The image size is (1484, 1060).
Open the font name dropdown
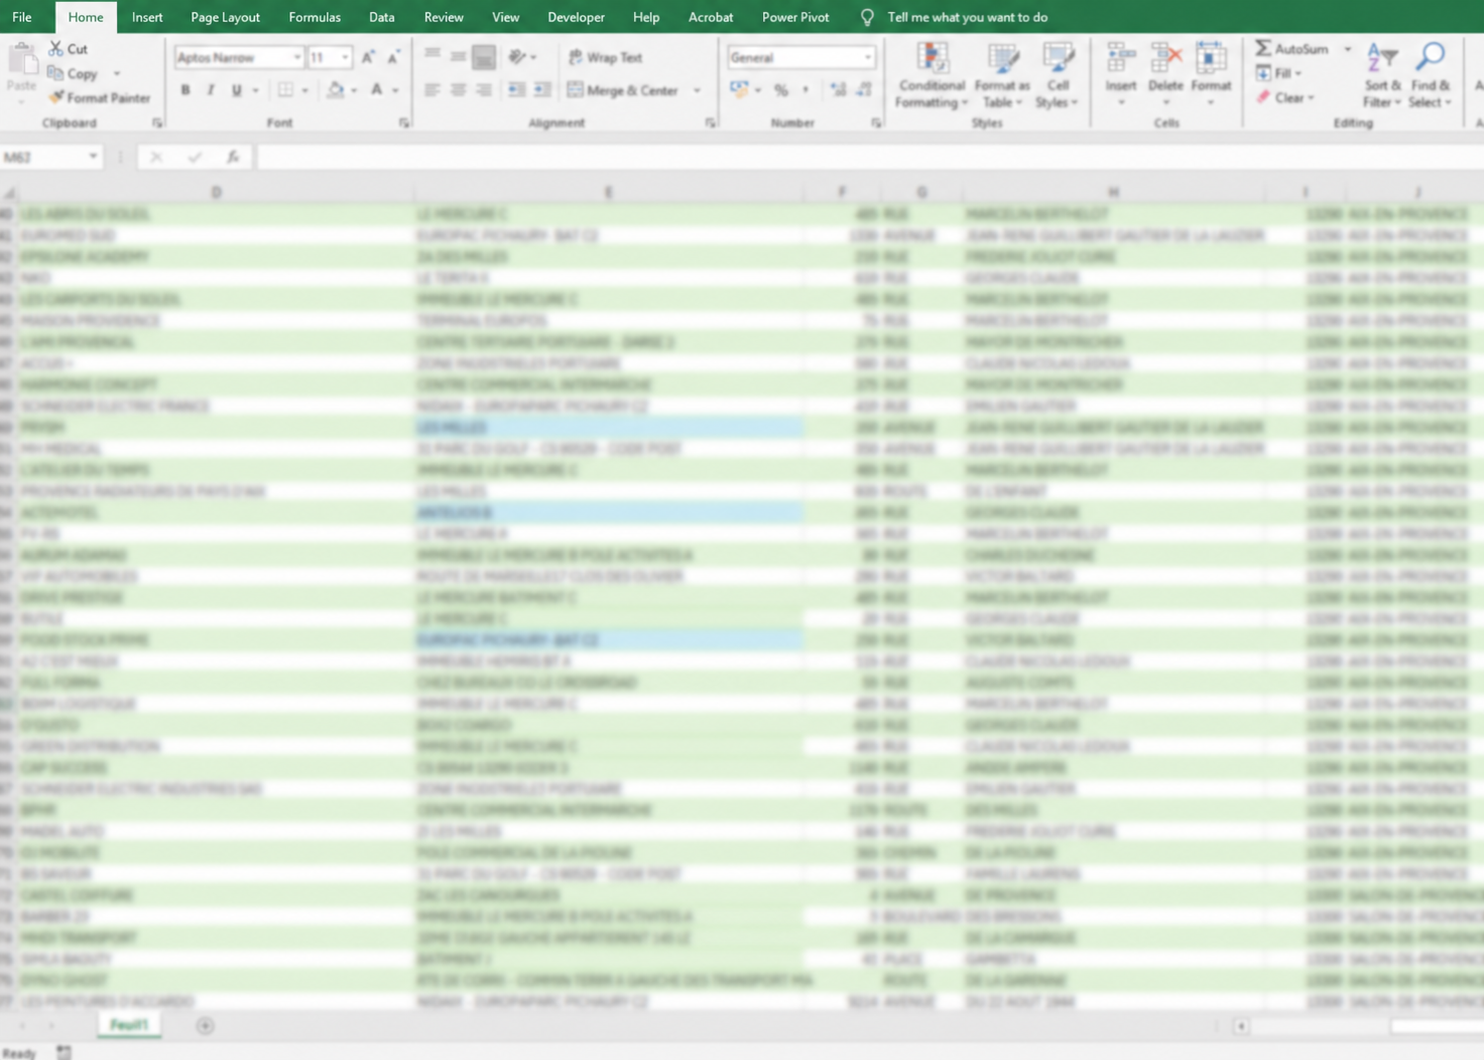297,58
